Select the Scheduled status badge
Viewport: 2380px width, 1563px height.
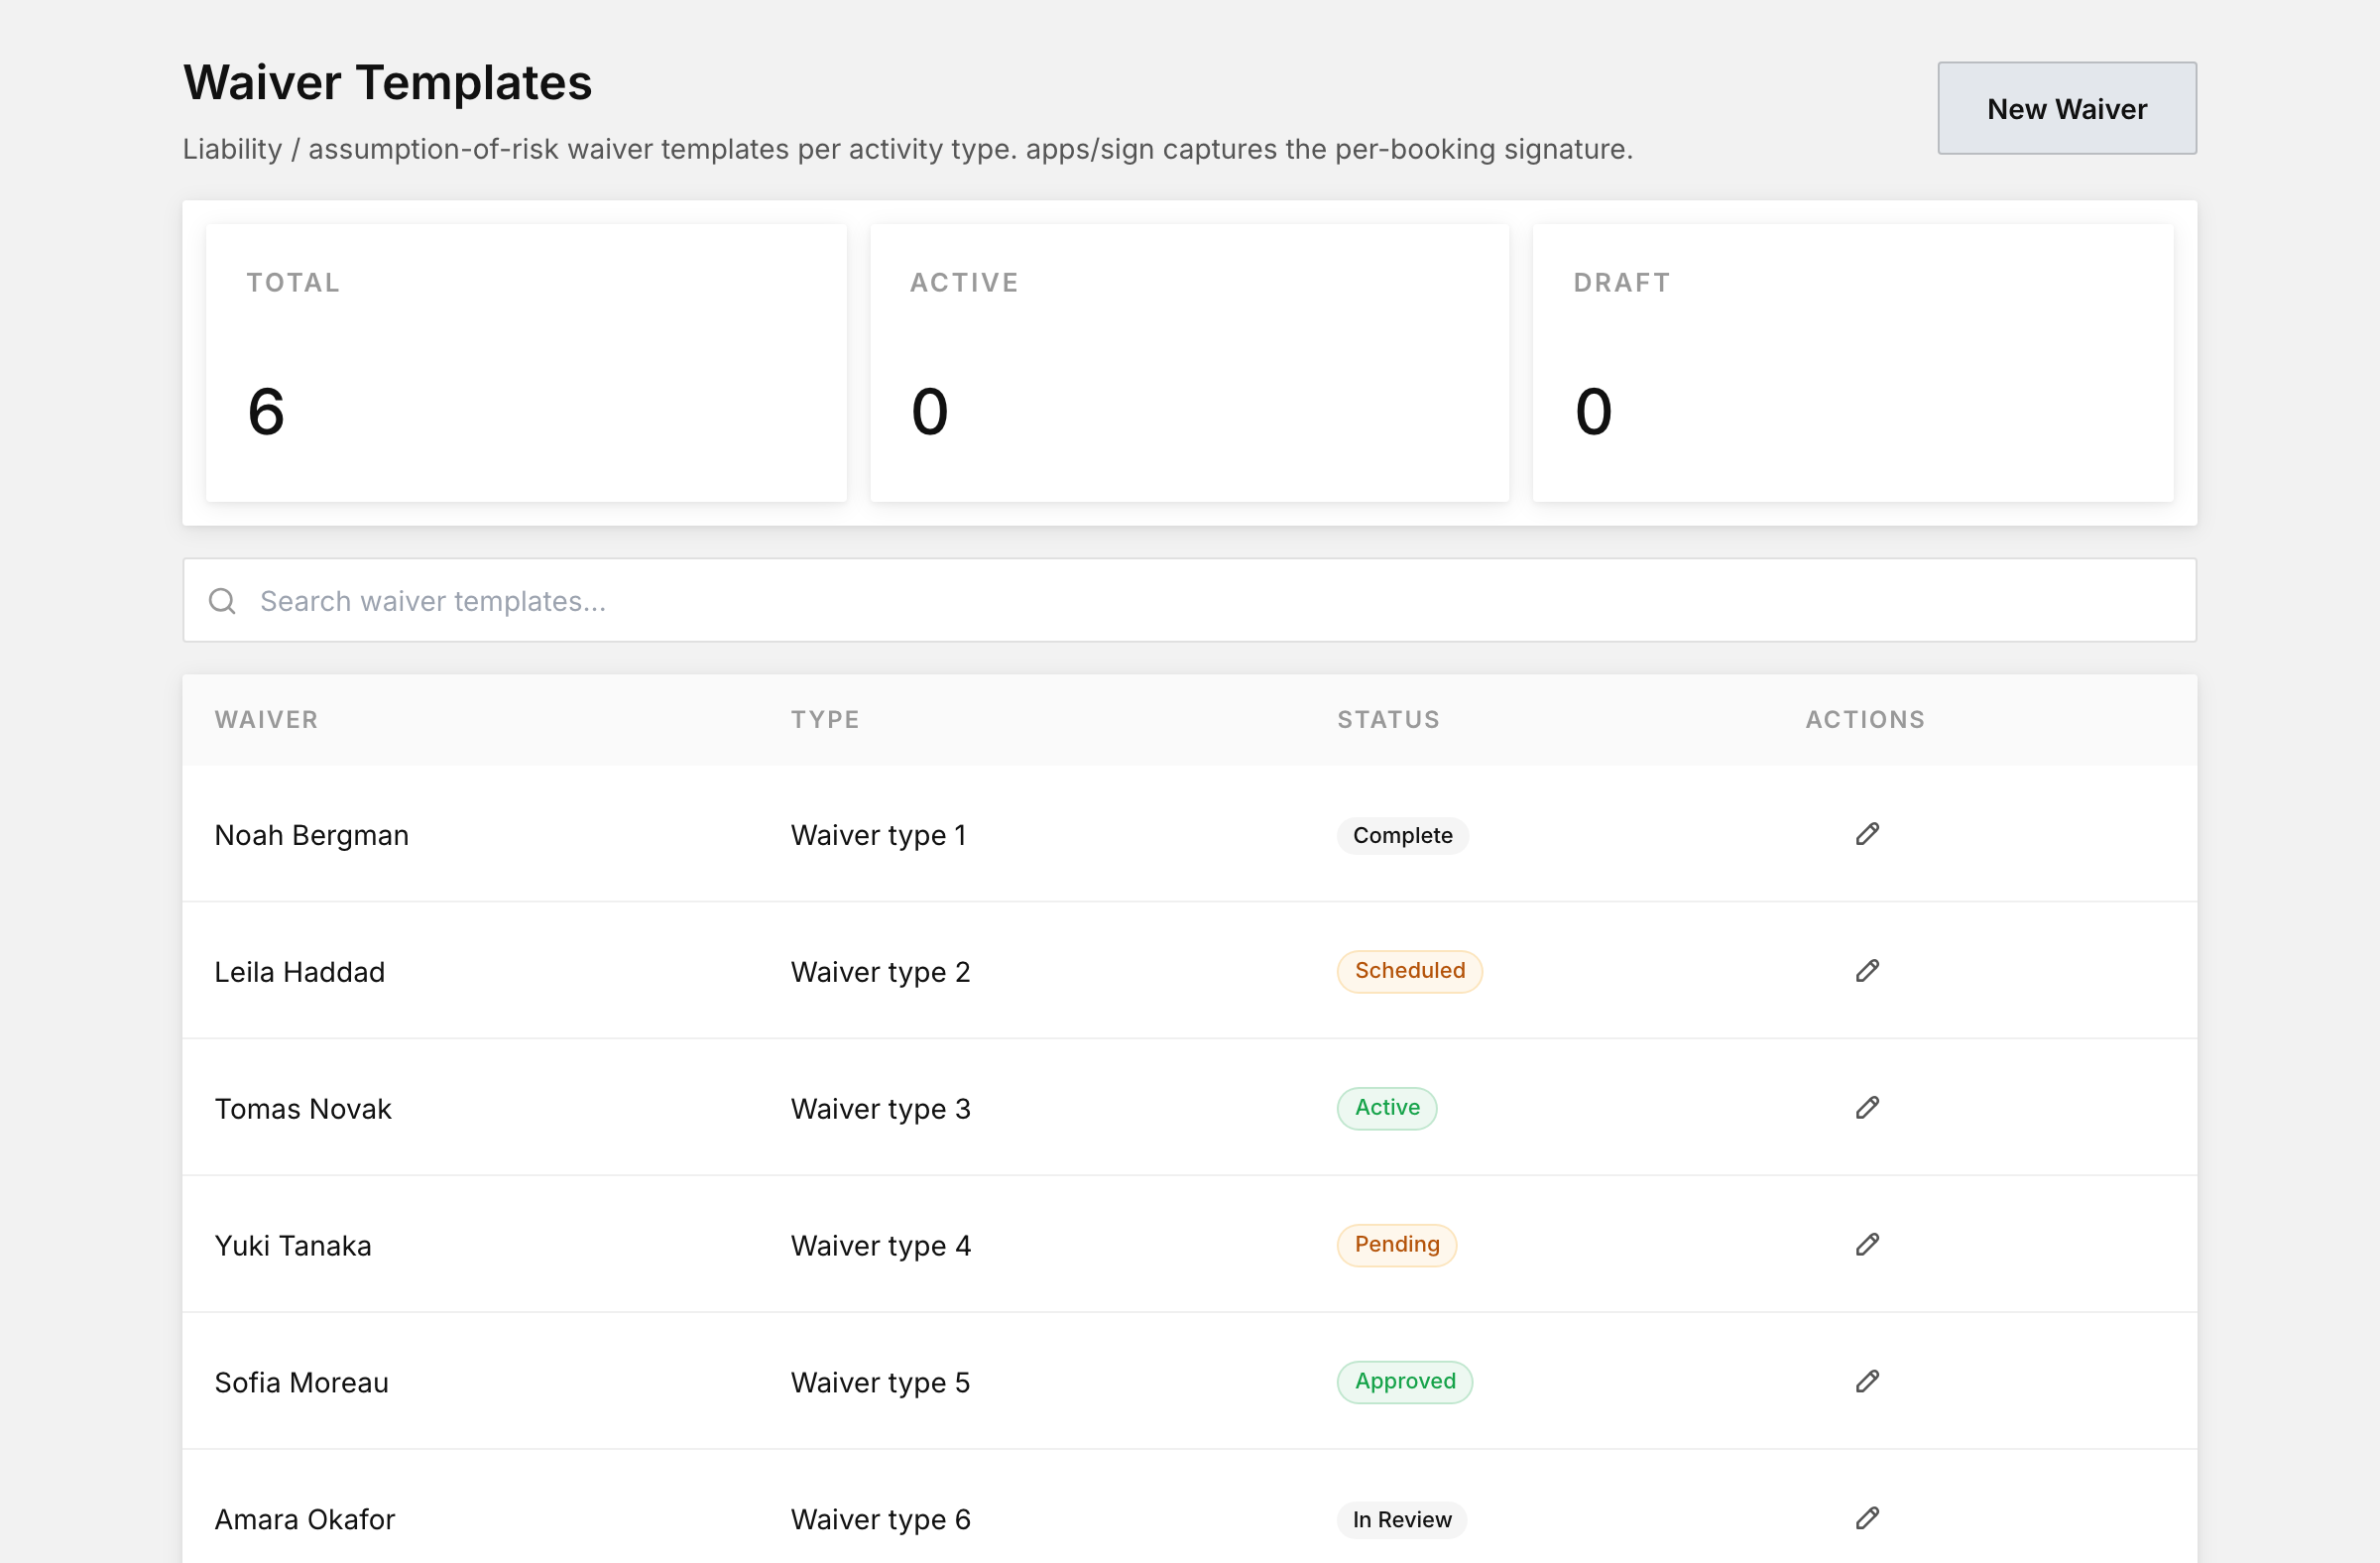(1409, 971)
